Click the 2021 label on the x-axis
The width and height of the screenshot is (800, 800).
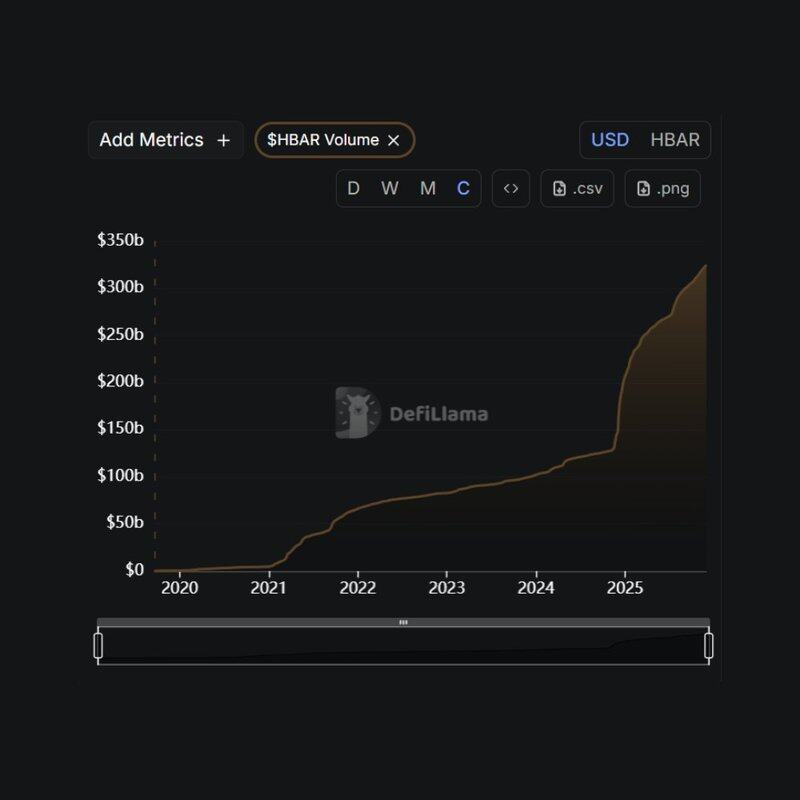tap(268, 587)
